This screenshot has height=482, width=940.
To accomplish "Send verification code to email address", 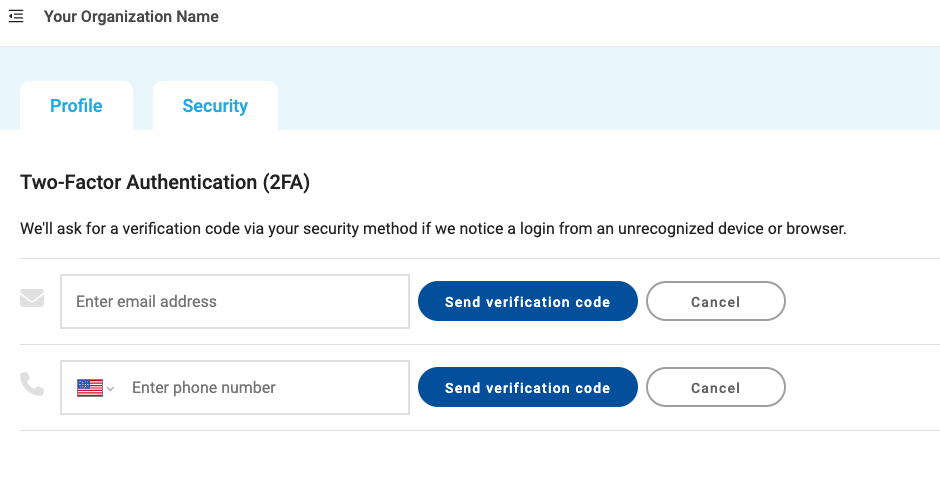I will pos(527,302).
